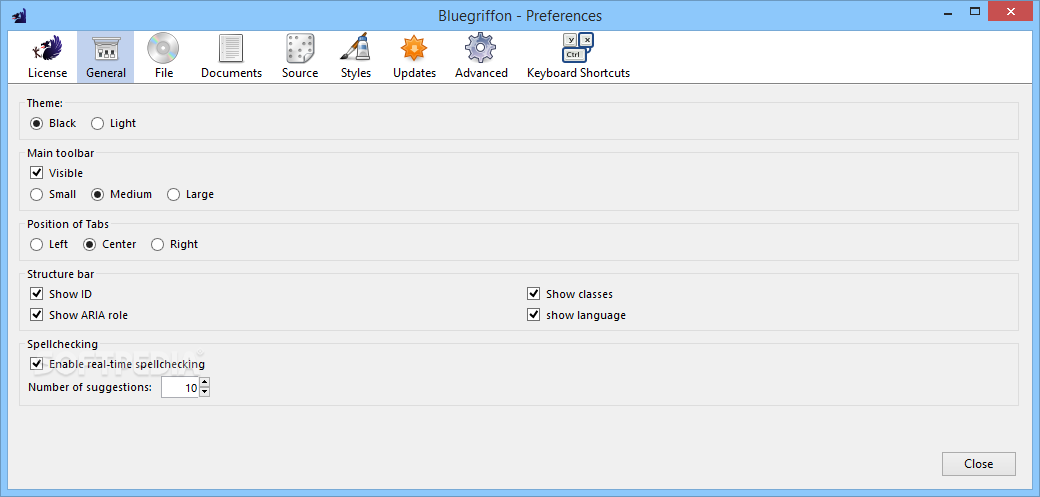
Task: Open the Documents preferences page icon
Action: click(x=231, y=48)
